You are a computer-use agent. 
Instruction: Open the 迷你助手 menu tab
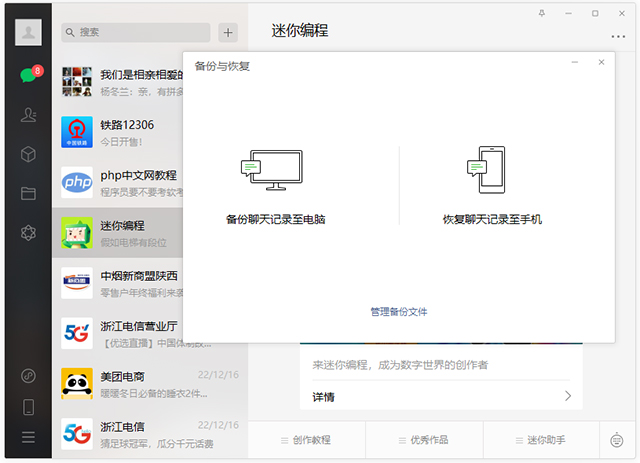tap(541, 440)
